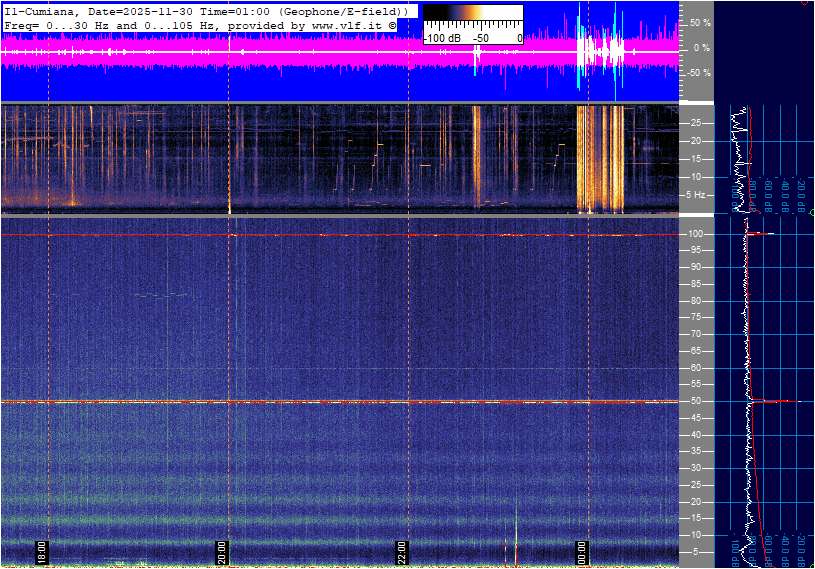Jump to the 00:00 midnight time marker

coord(582,552)
